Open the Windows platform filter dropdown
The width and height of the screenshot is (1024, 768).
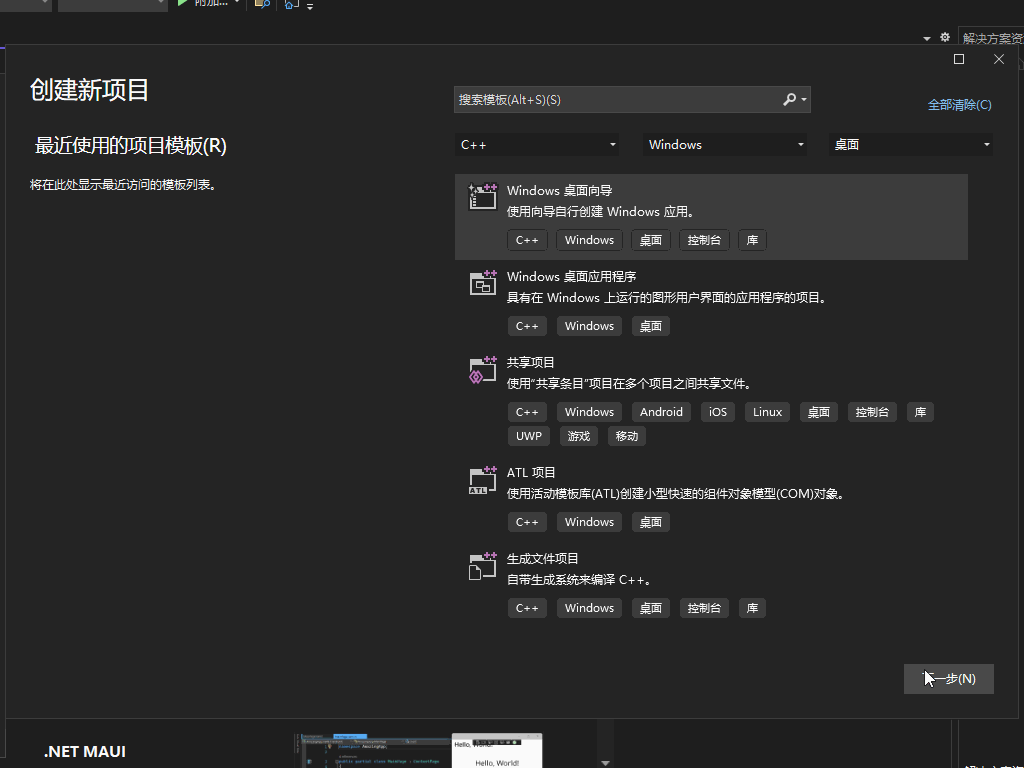click(725, 144)
